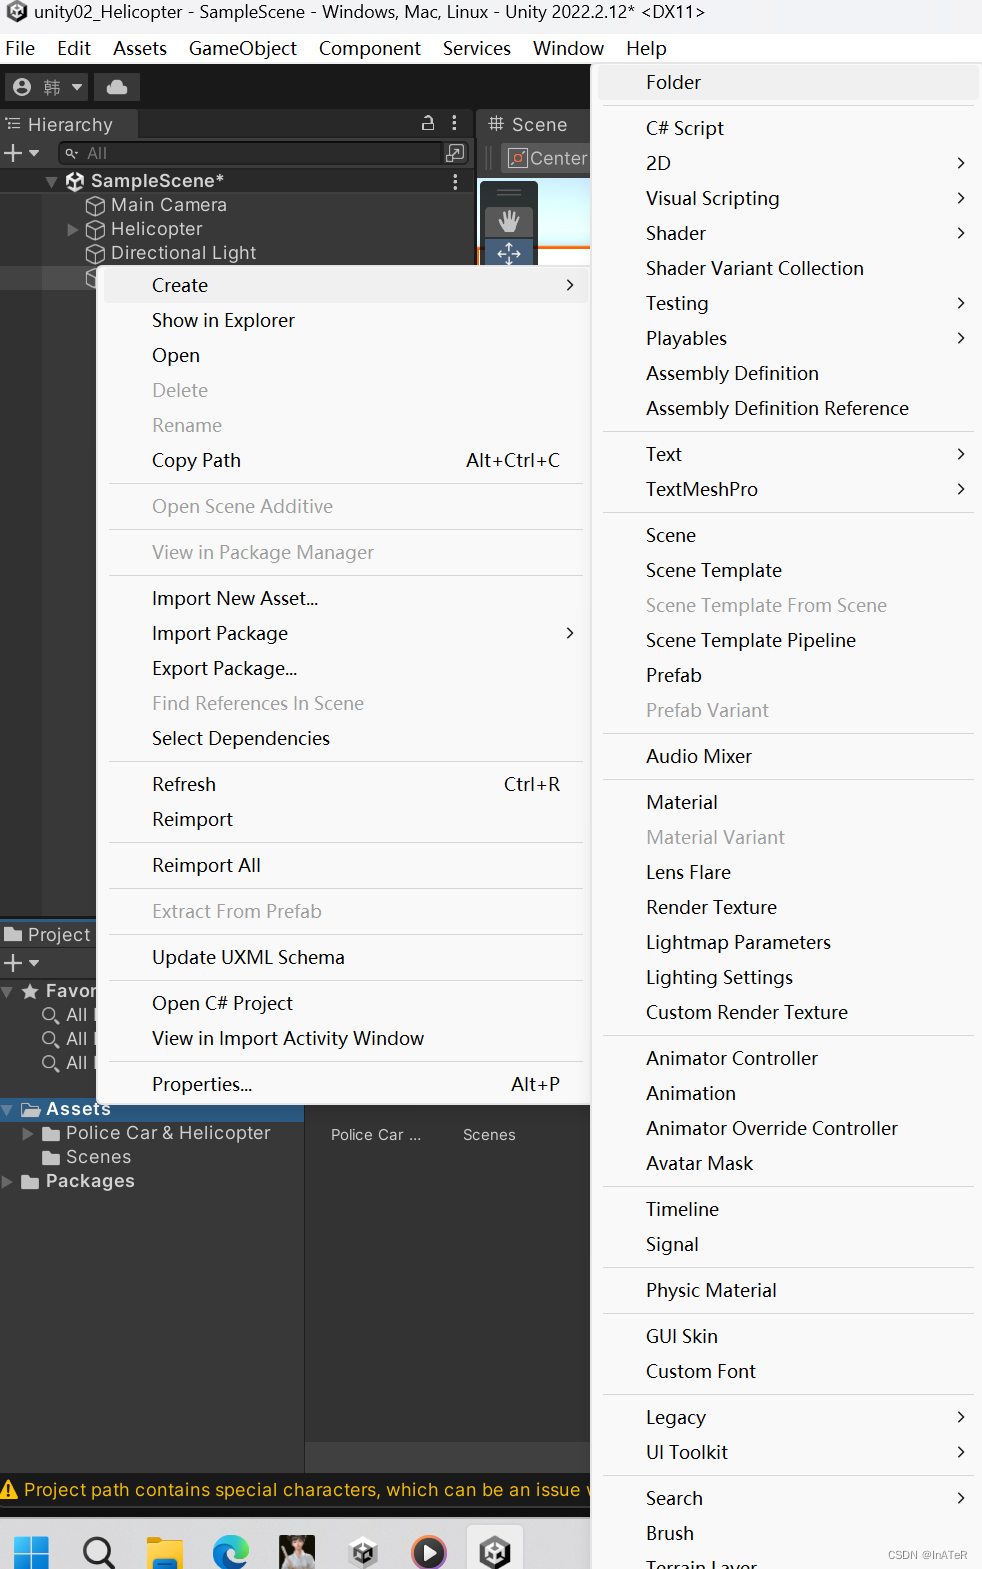The image size is (982, 1569).
Task: Collapse the Assets folder arrow
Action: (7, 1109)
